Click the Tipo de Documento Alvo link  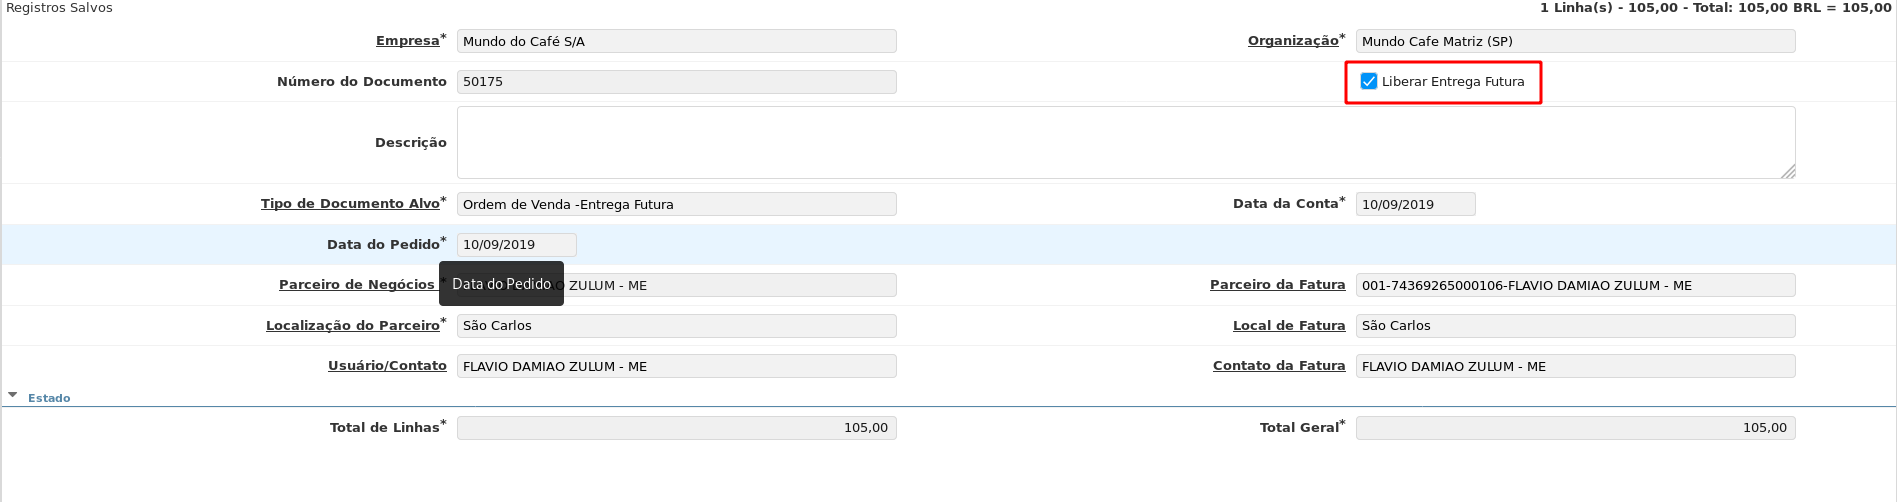pyautogui.click(x=350, y=204)
